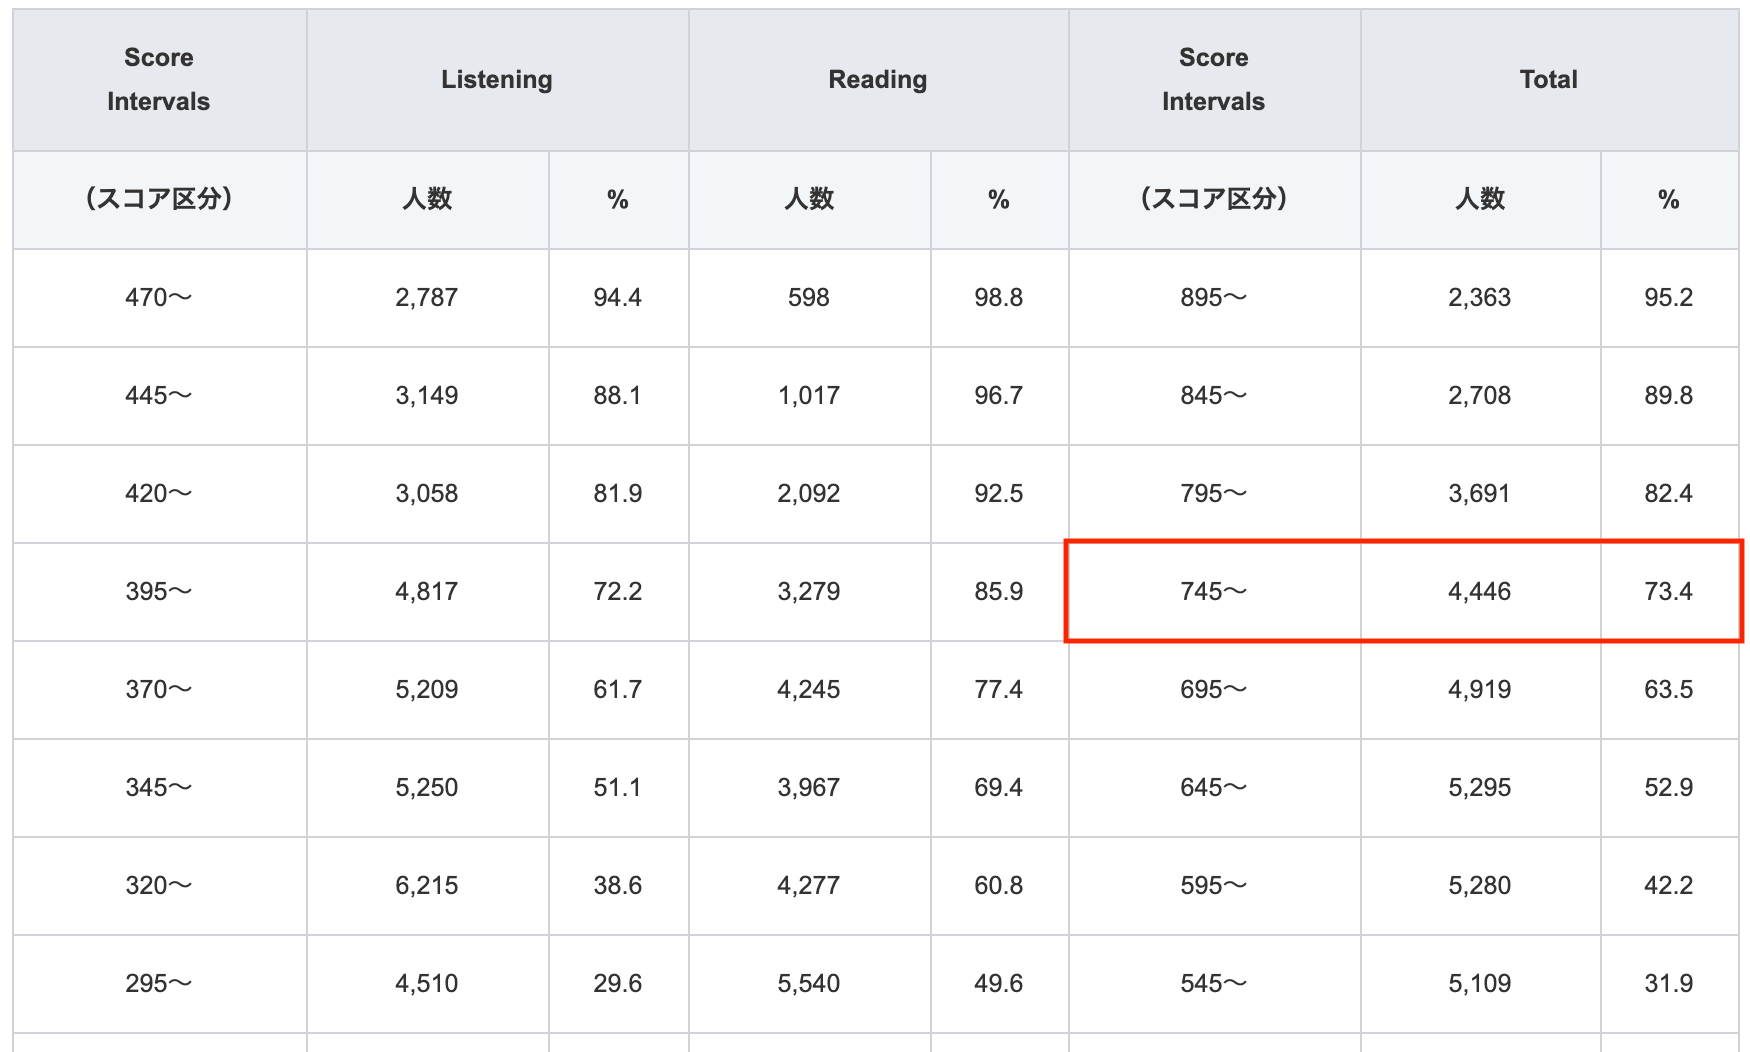Click the left スコア区分 subheader
The width and height of the screenshot is (1750, 1052).
pos(159,199)
